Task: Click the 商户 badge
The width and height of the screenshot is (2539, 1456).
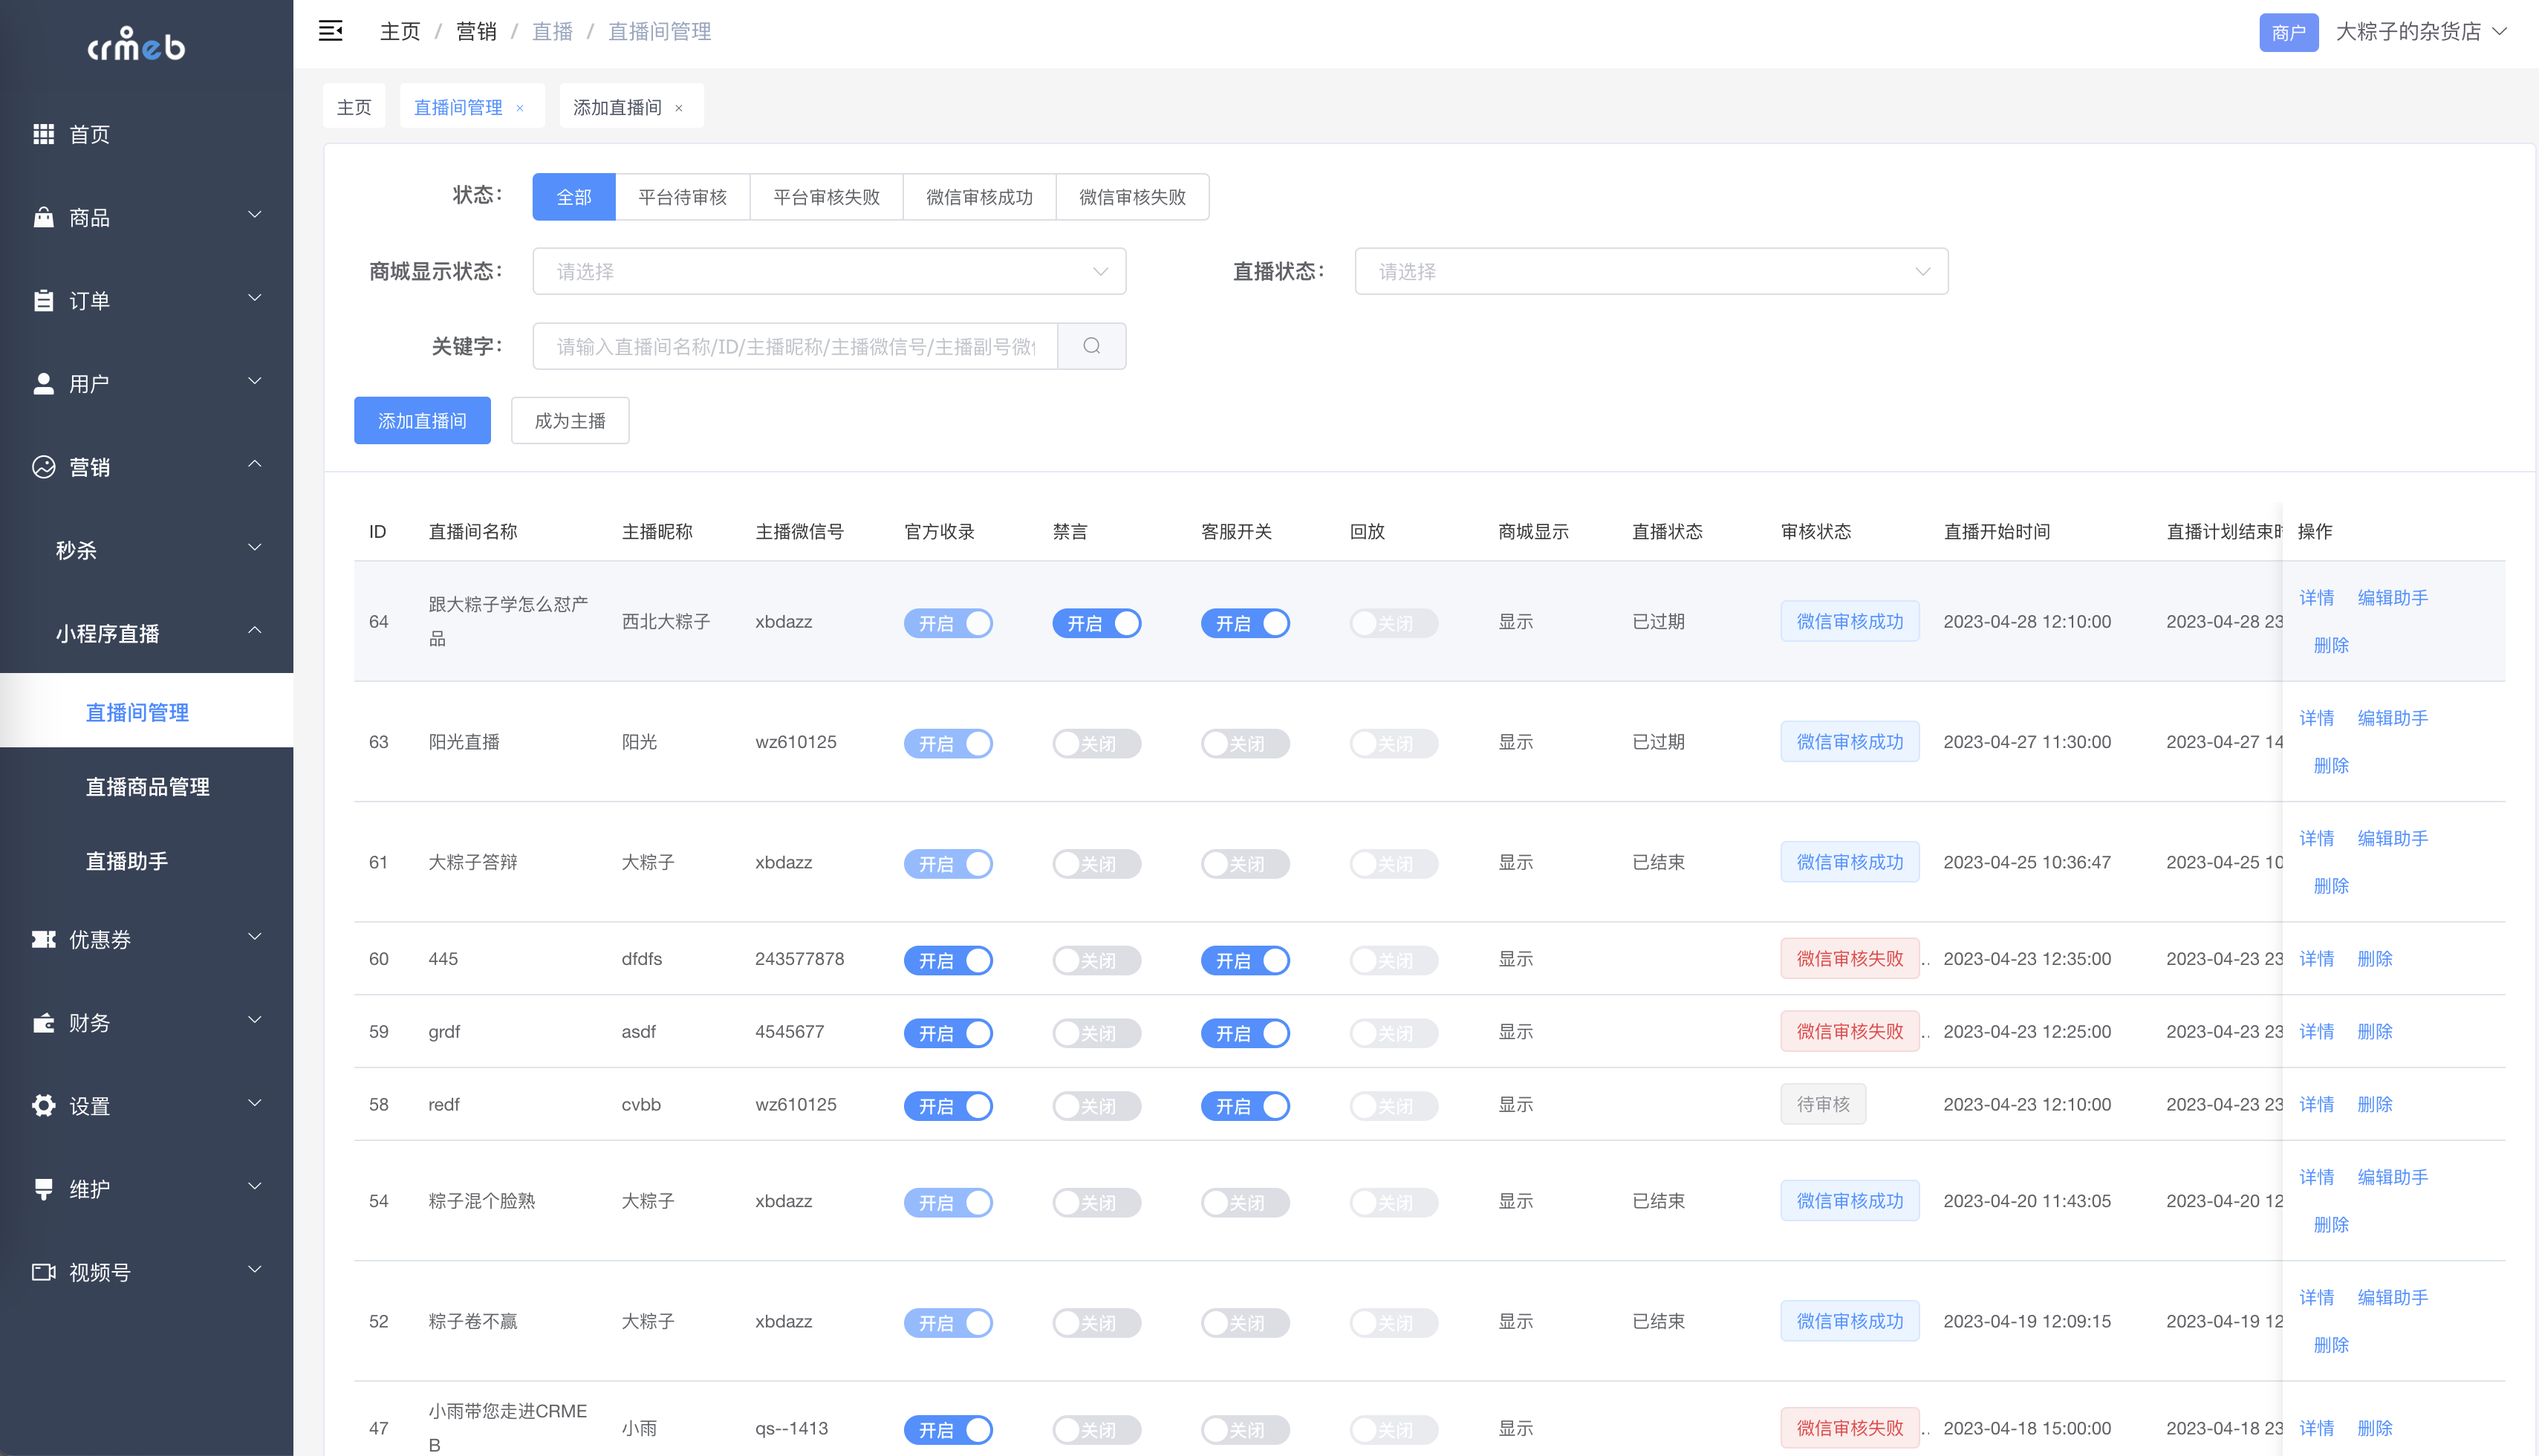Action: click(2289, 32)
